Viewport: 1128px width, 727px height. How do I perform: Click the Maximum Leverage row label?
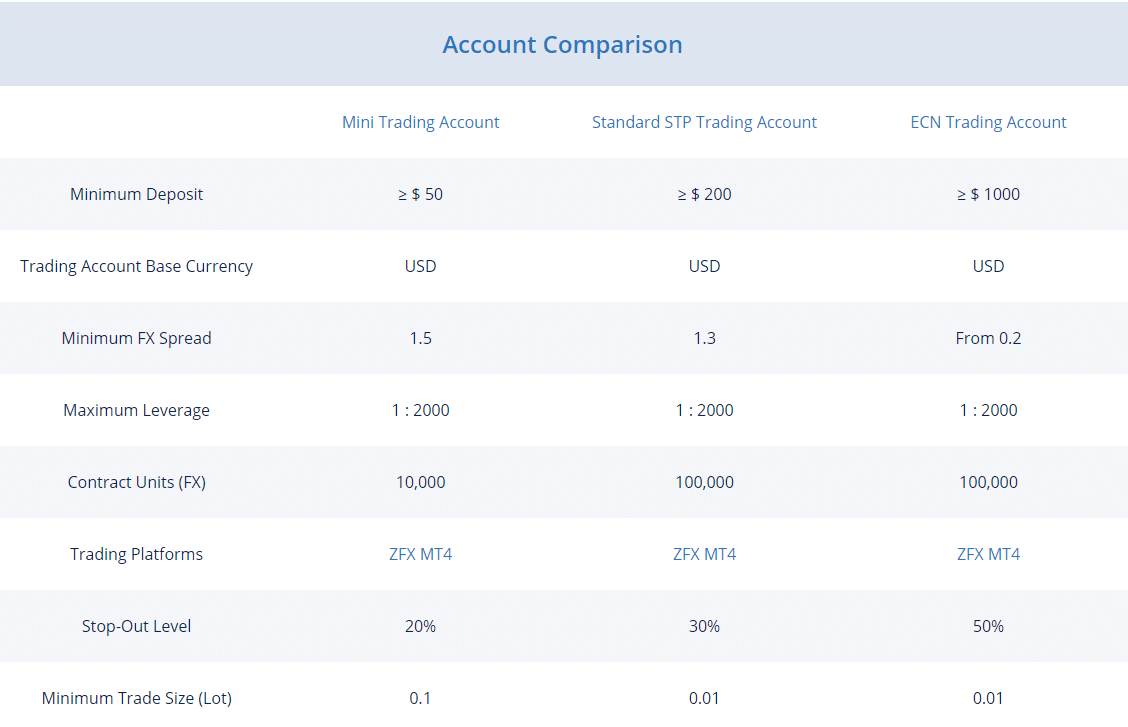click(x=137, y=410)
